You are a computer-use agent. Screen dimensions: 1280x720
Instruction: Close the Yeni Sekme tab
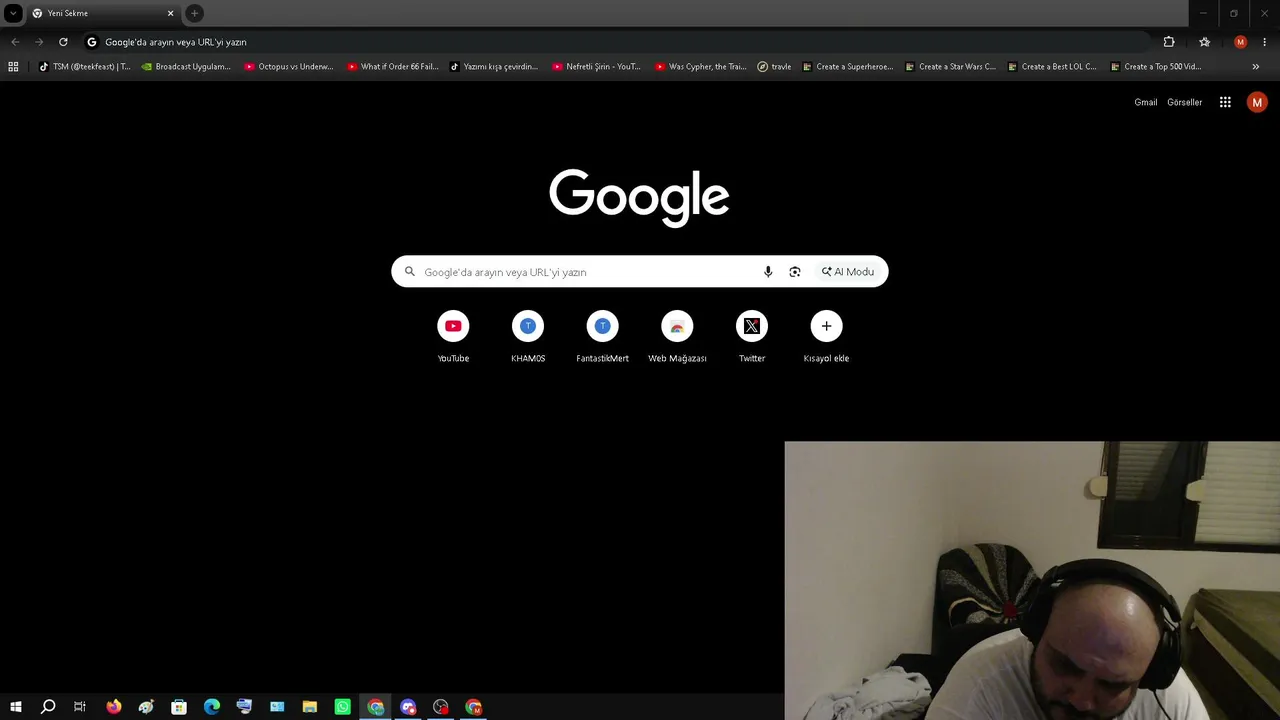coord(170,13)
